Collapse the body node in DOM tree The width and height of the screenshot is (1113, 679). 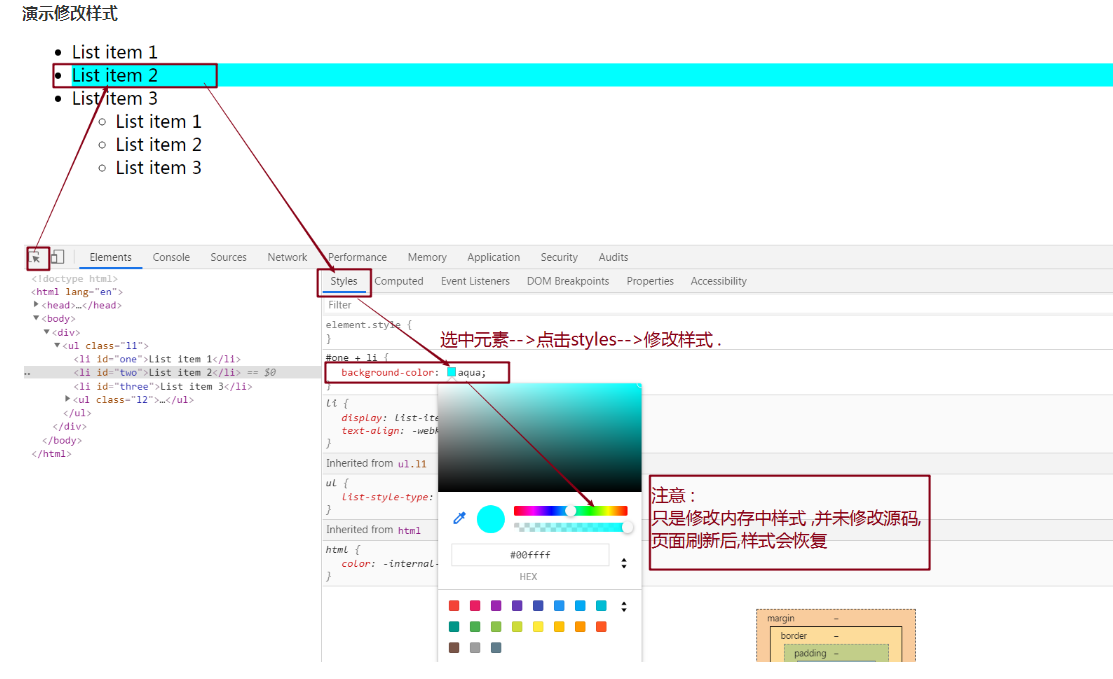click(36, 318)
